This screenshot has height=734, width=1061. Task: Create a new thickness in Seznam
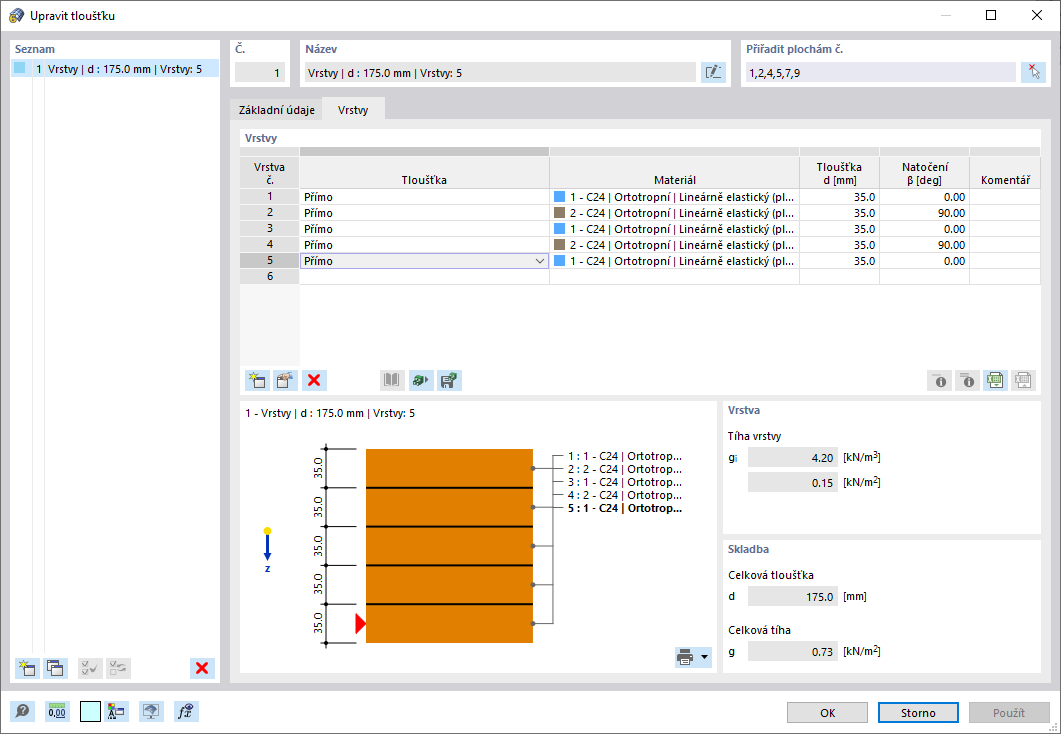27,668
